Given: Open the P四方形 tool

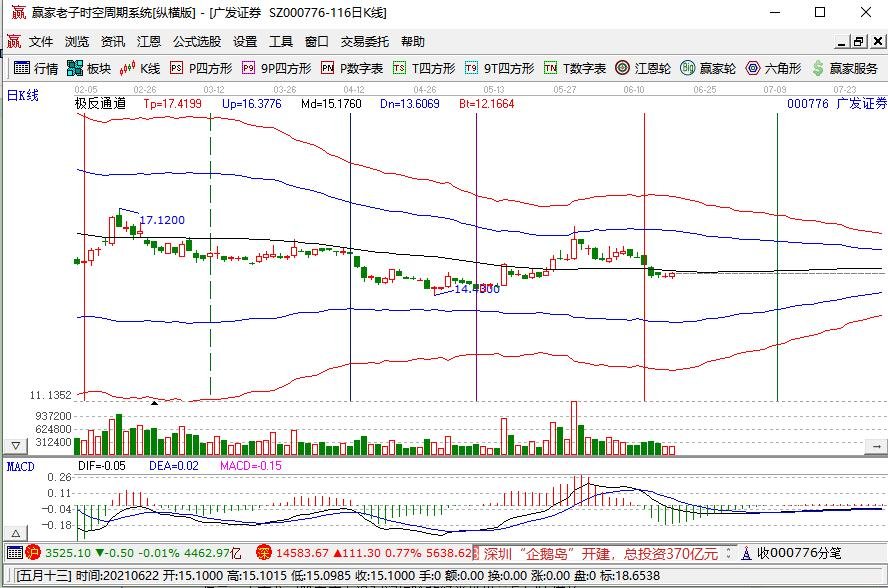Looking at the screenshot, I should pos(201,69).
